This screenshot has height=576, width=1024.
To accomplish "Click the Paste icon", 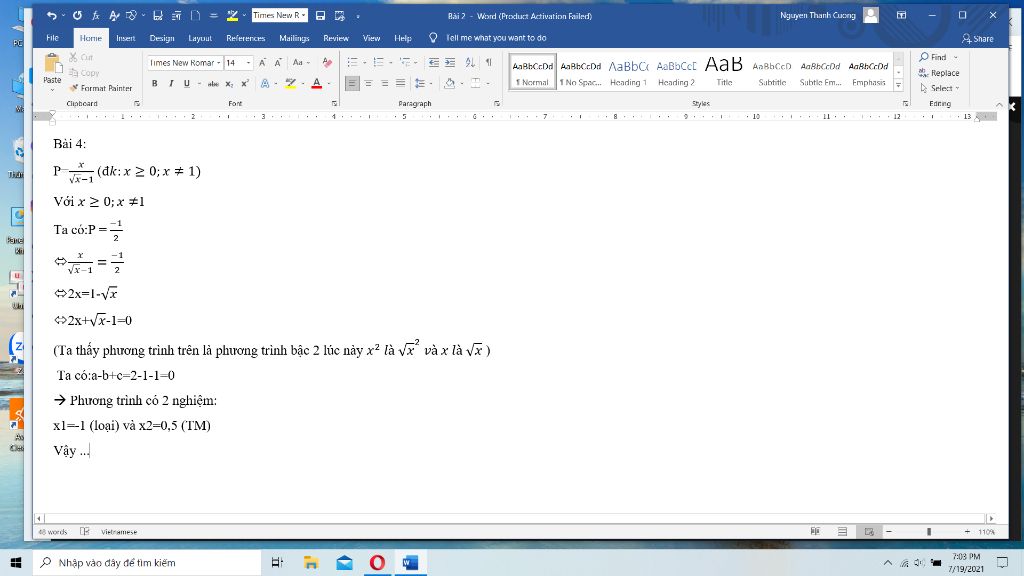I will pyautogui.click(x=52, y=64).
